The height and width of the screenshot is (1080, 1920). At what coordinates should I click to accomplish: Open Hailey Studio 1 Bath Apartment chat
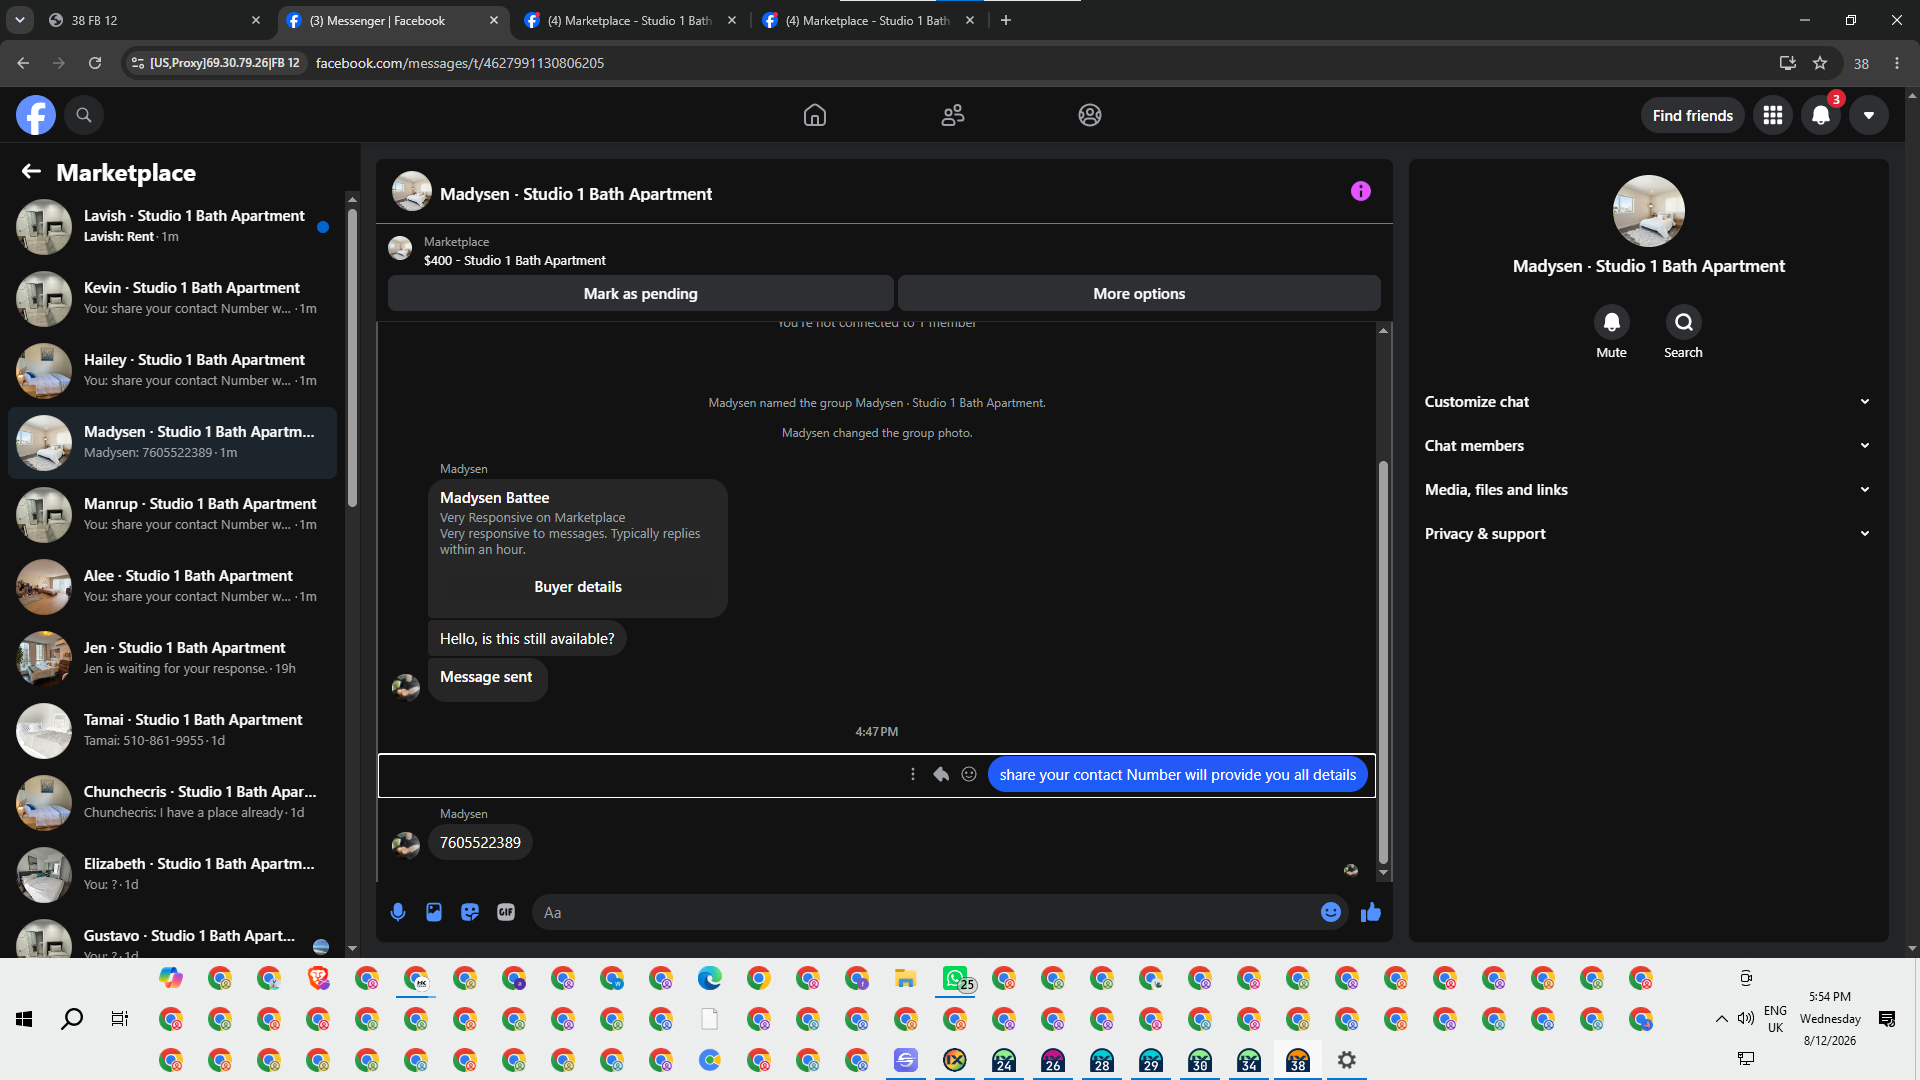point(172,371)
